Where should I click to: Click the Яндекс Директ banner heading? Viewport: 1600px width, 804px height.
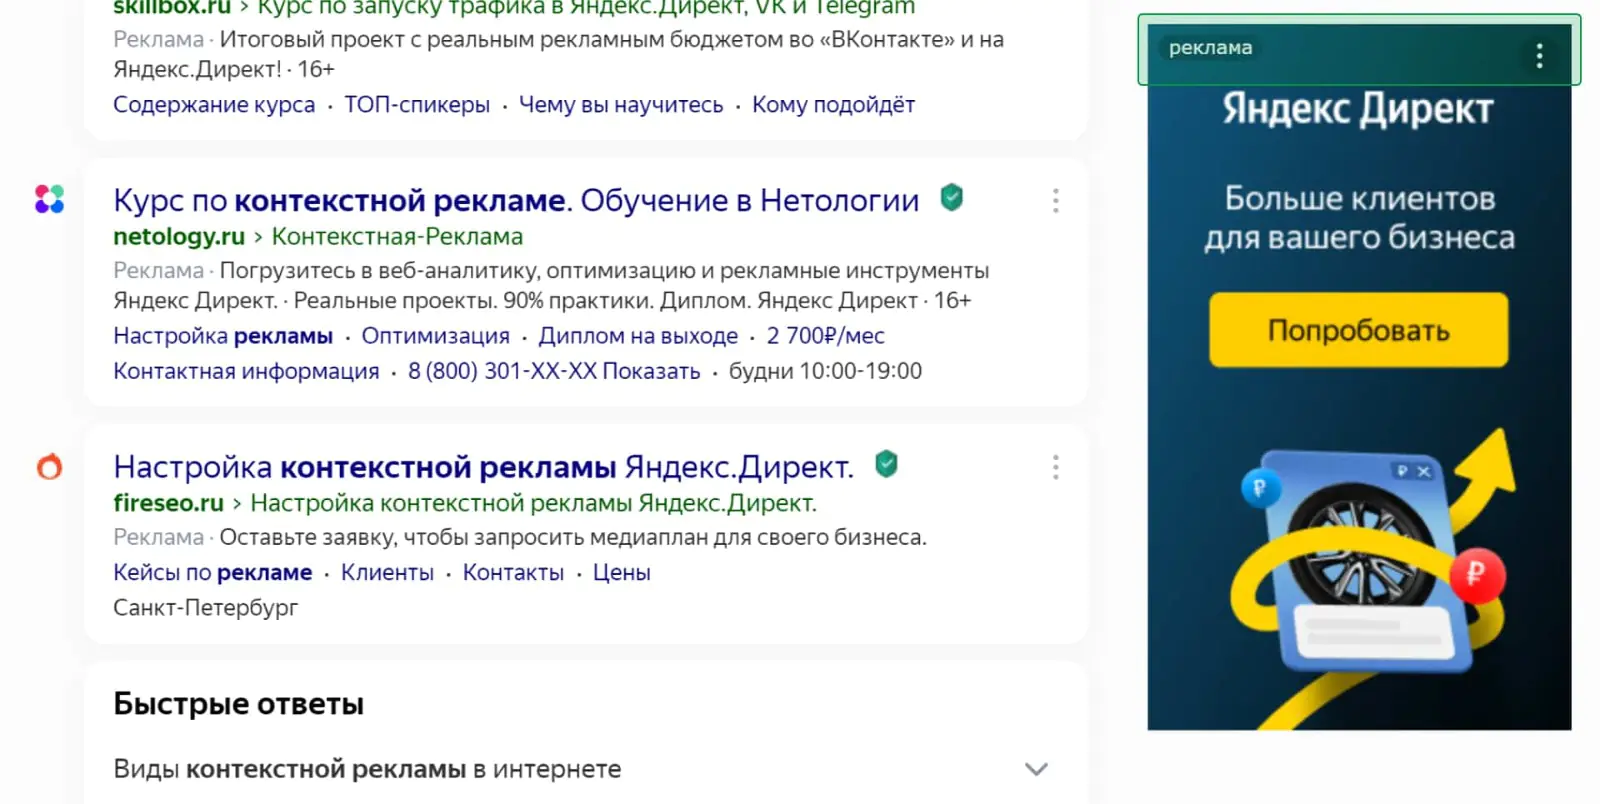tap(1358, 109)
